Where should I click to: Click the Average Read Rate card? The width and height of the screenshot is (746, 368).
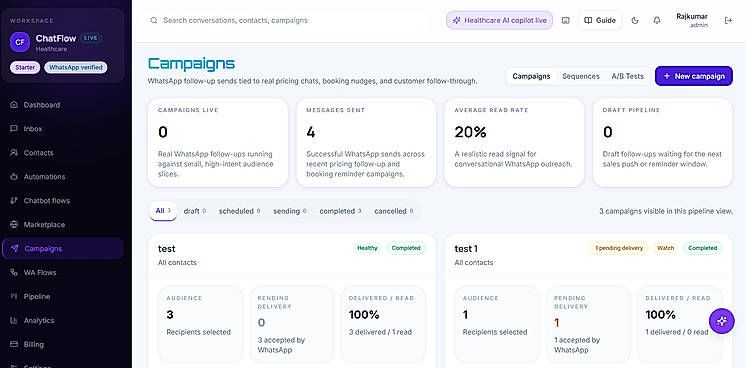click(x=514, y=143)
